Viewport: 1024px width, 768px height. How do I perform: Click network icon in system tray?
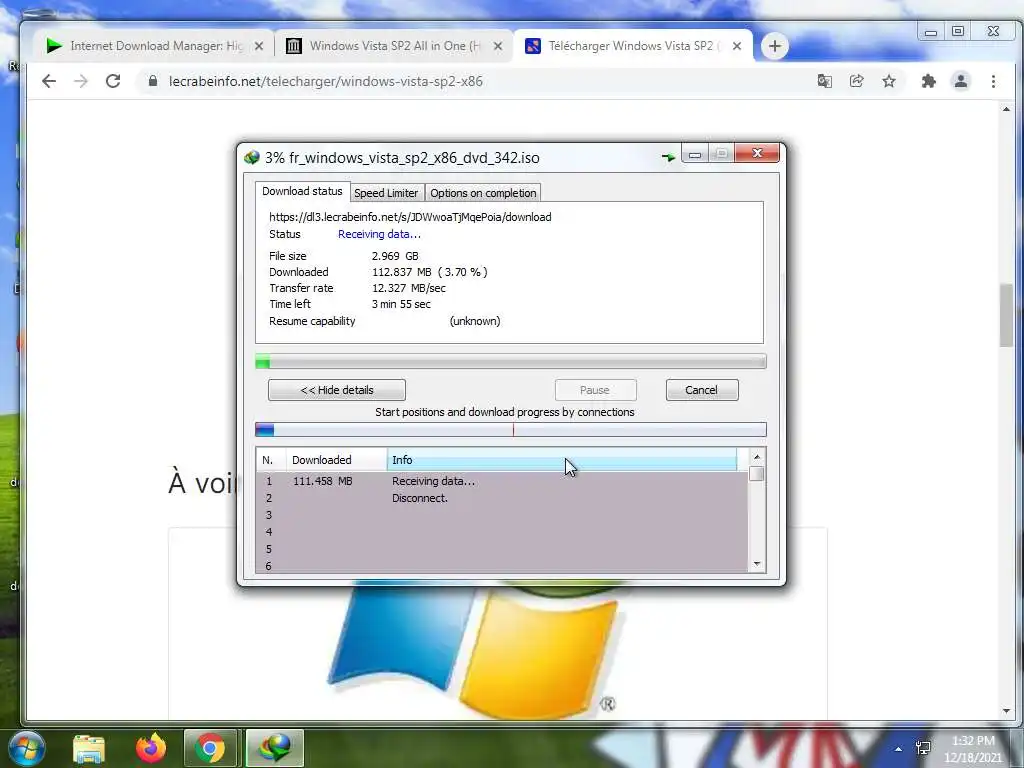(x=923, y=748)
